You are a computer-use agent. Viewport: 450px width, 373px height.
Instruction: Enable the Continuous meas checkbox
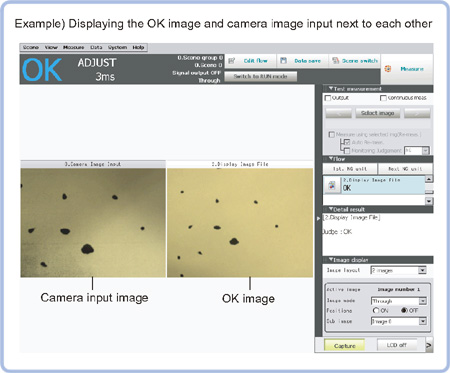(x=383, y=98)
